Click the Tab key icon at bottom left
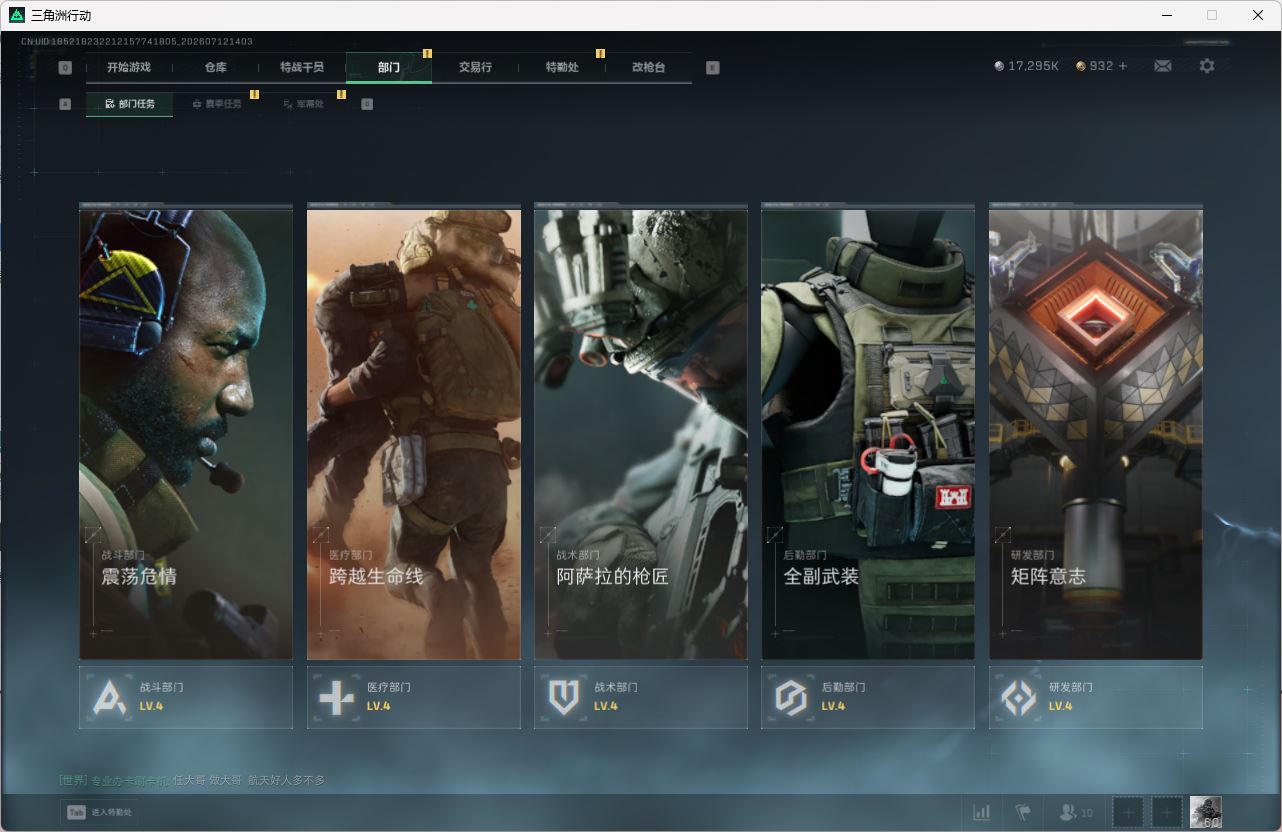The image size is (1282, 832). coord(76,812)
